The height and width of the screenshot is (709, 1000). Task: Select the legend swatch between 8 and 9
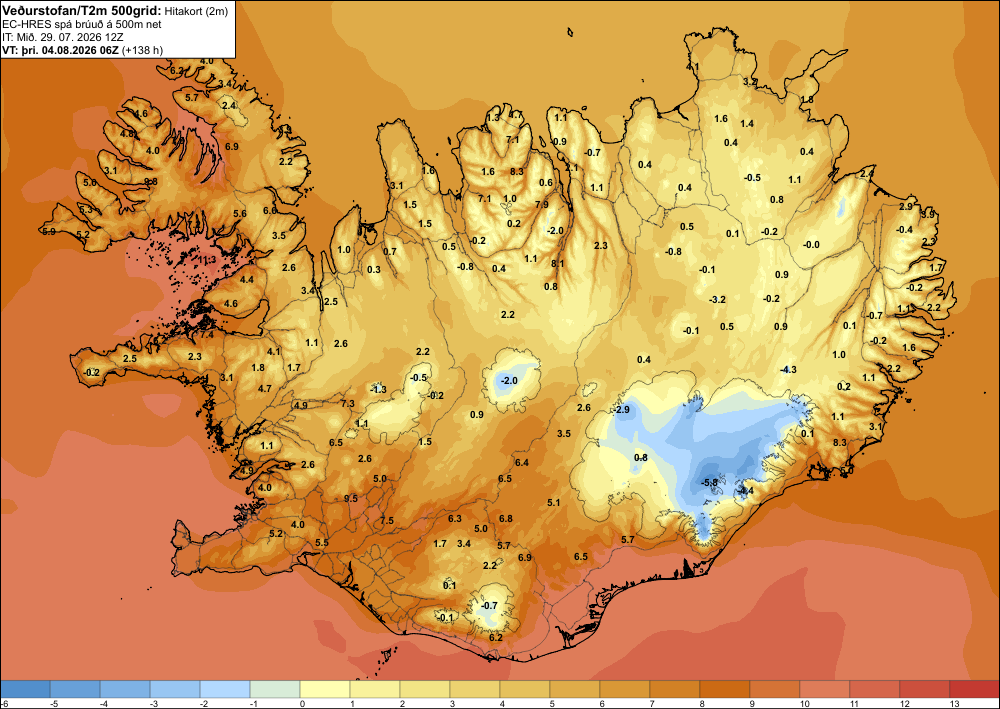(724, 689)
